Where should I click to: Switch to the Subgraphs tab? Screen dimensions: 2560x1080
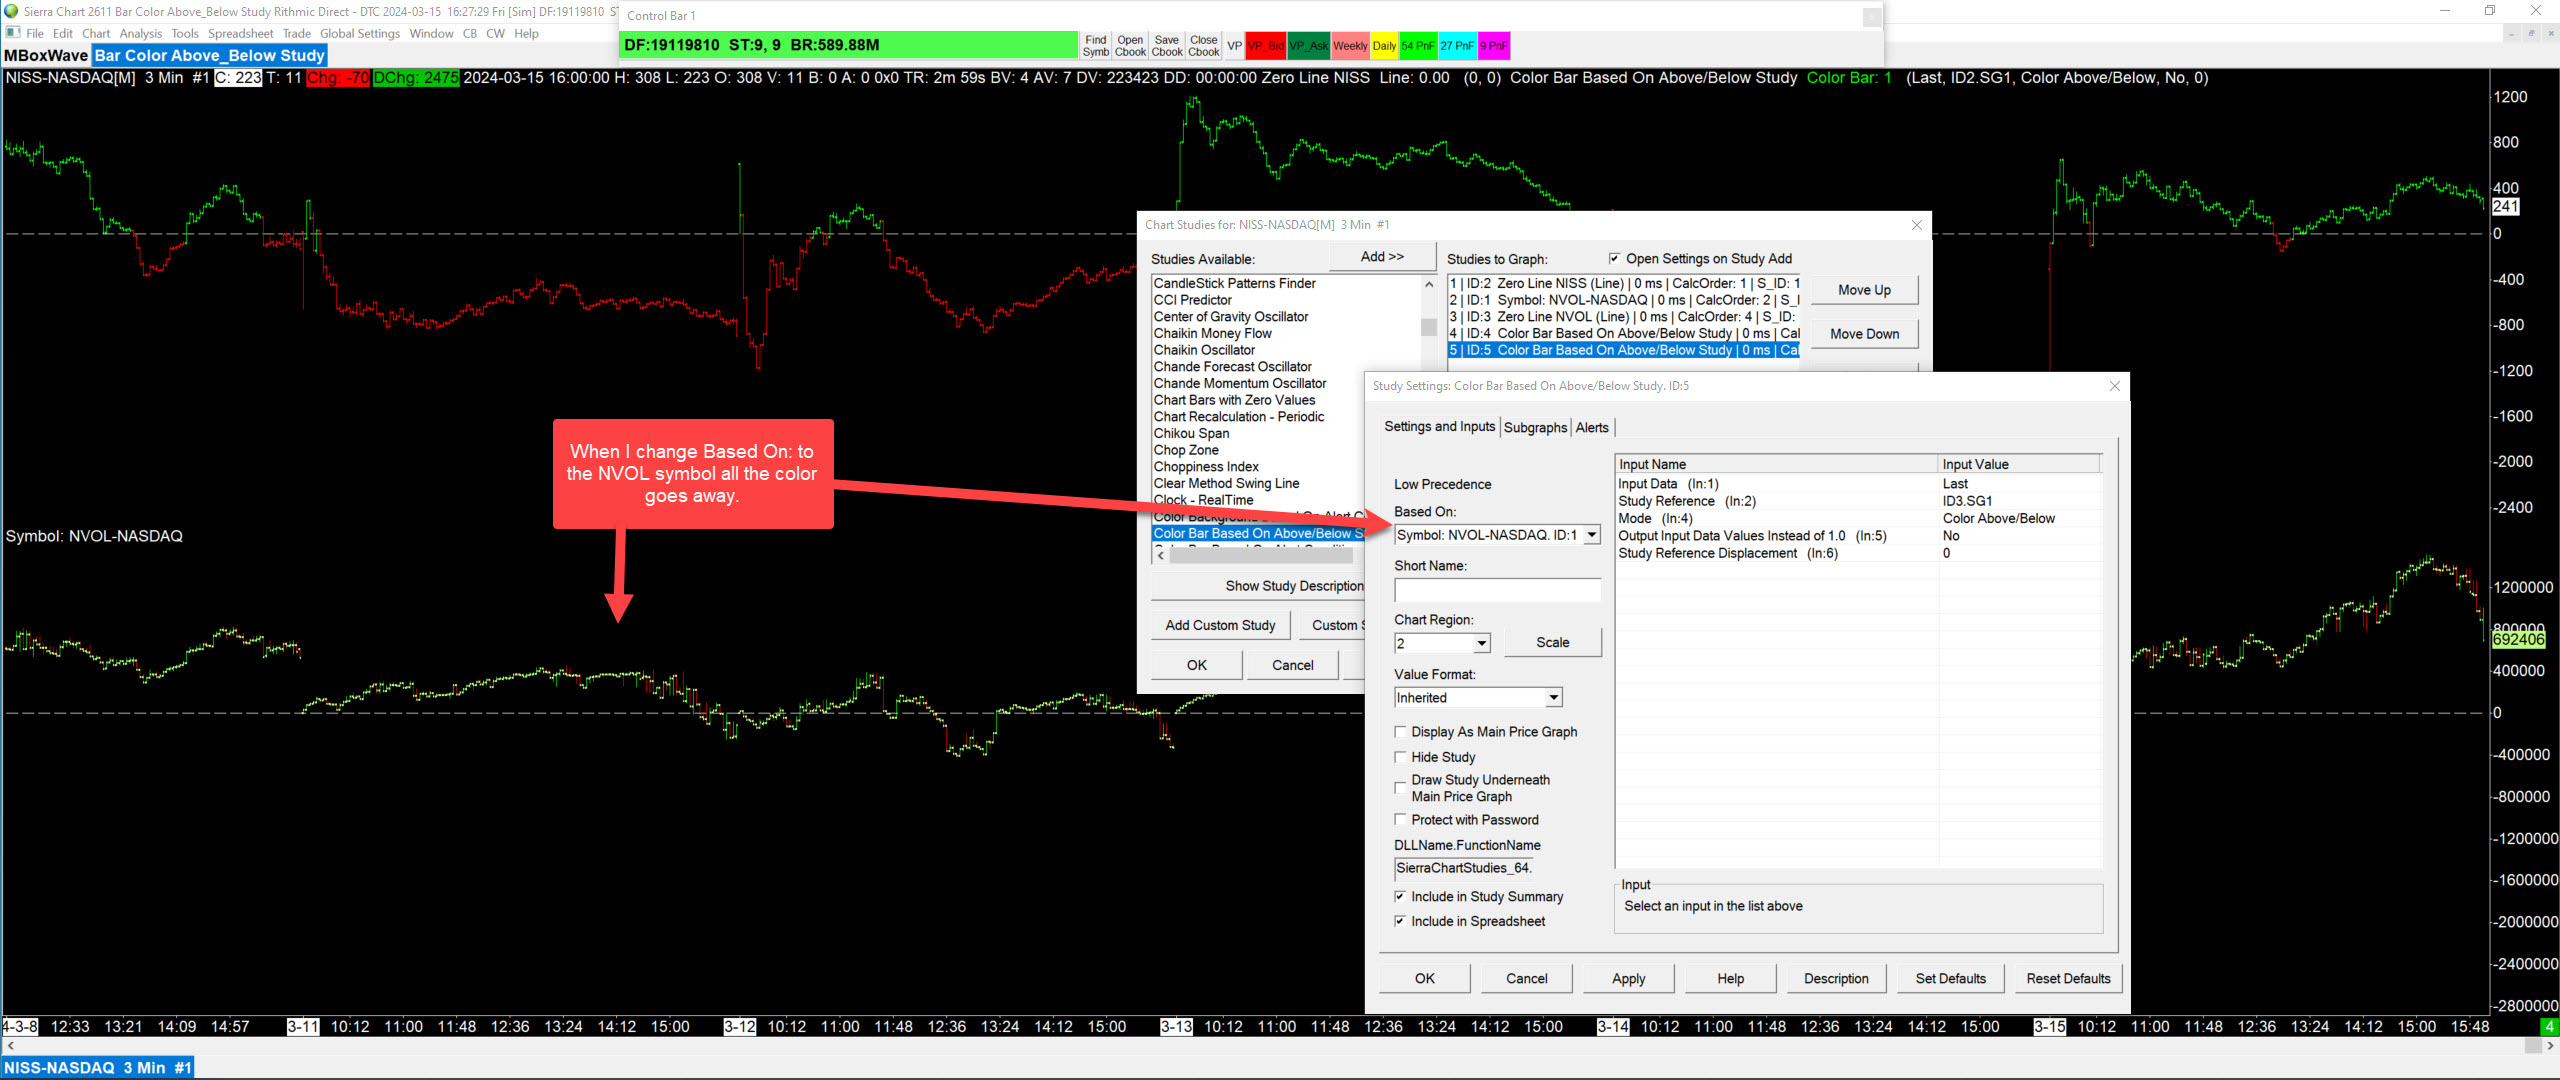1534,427
